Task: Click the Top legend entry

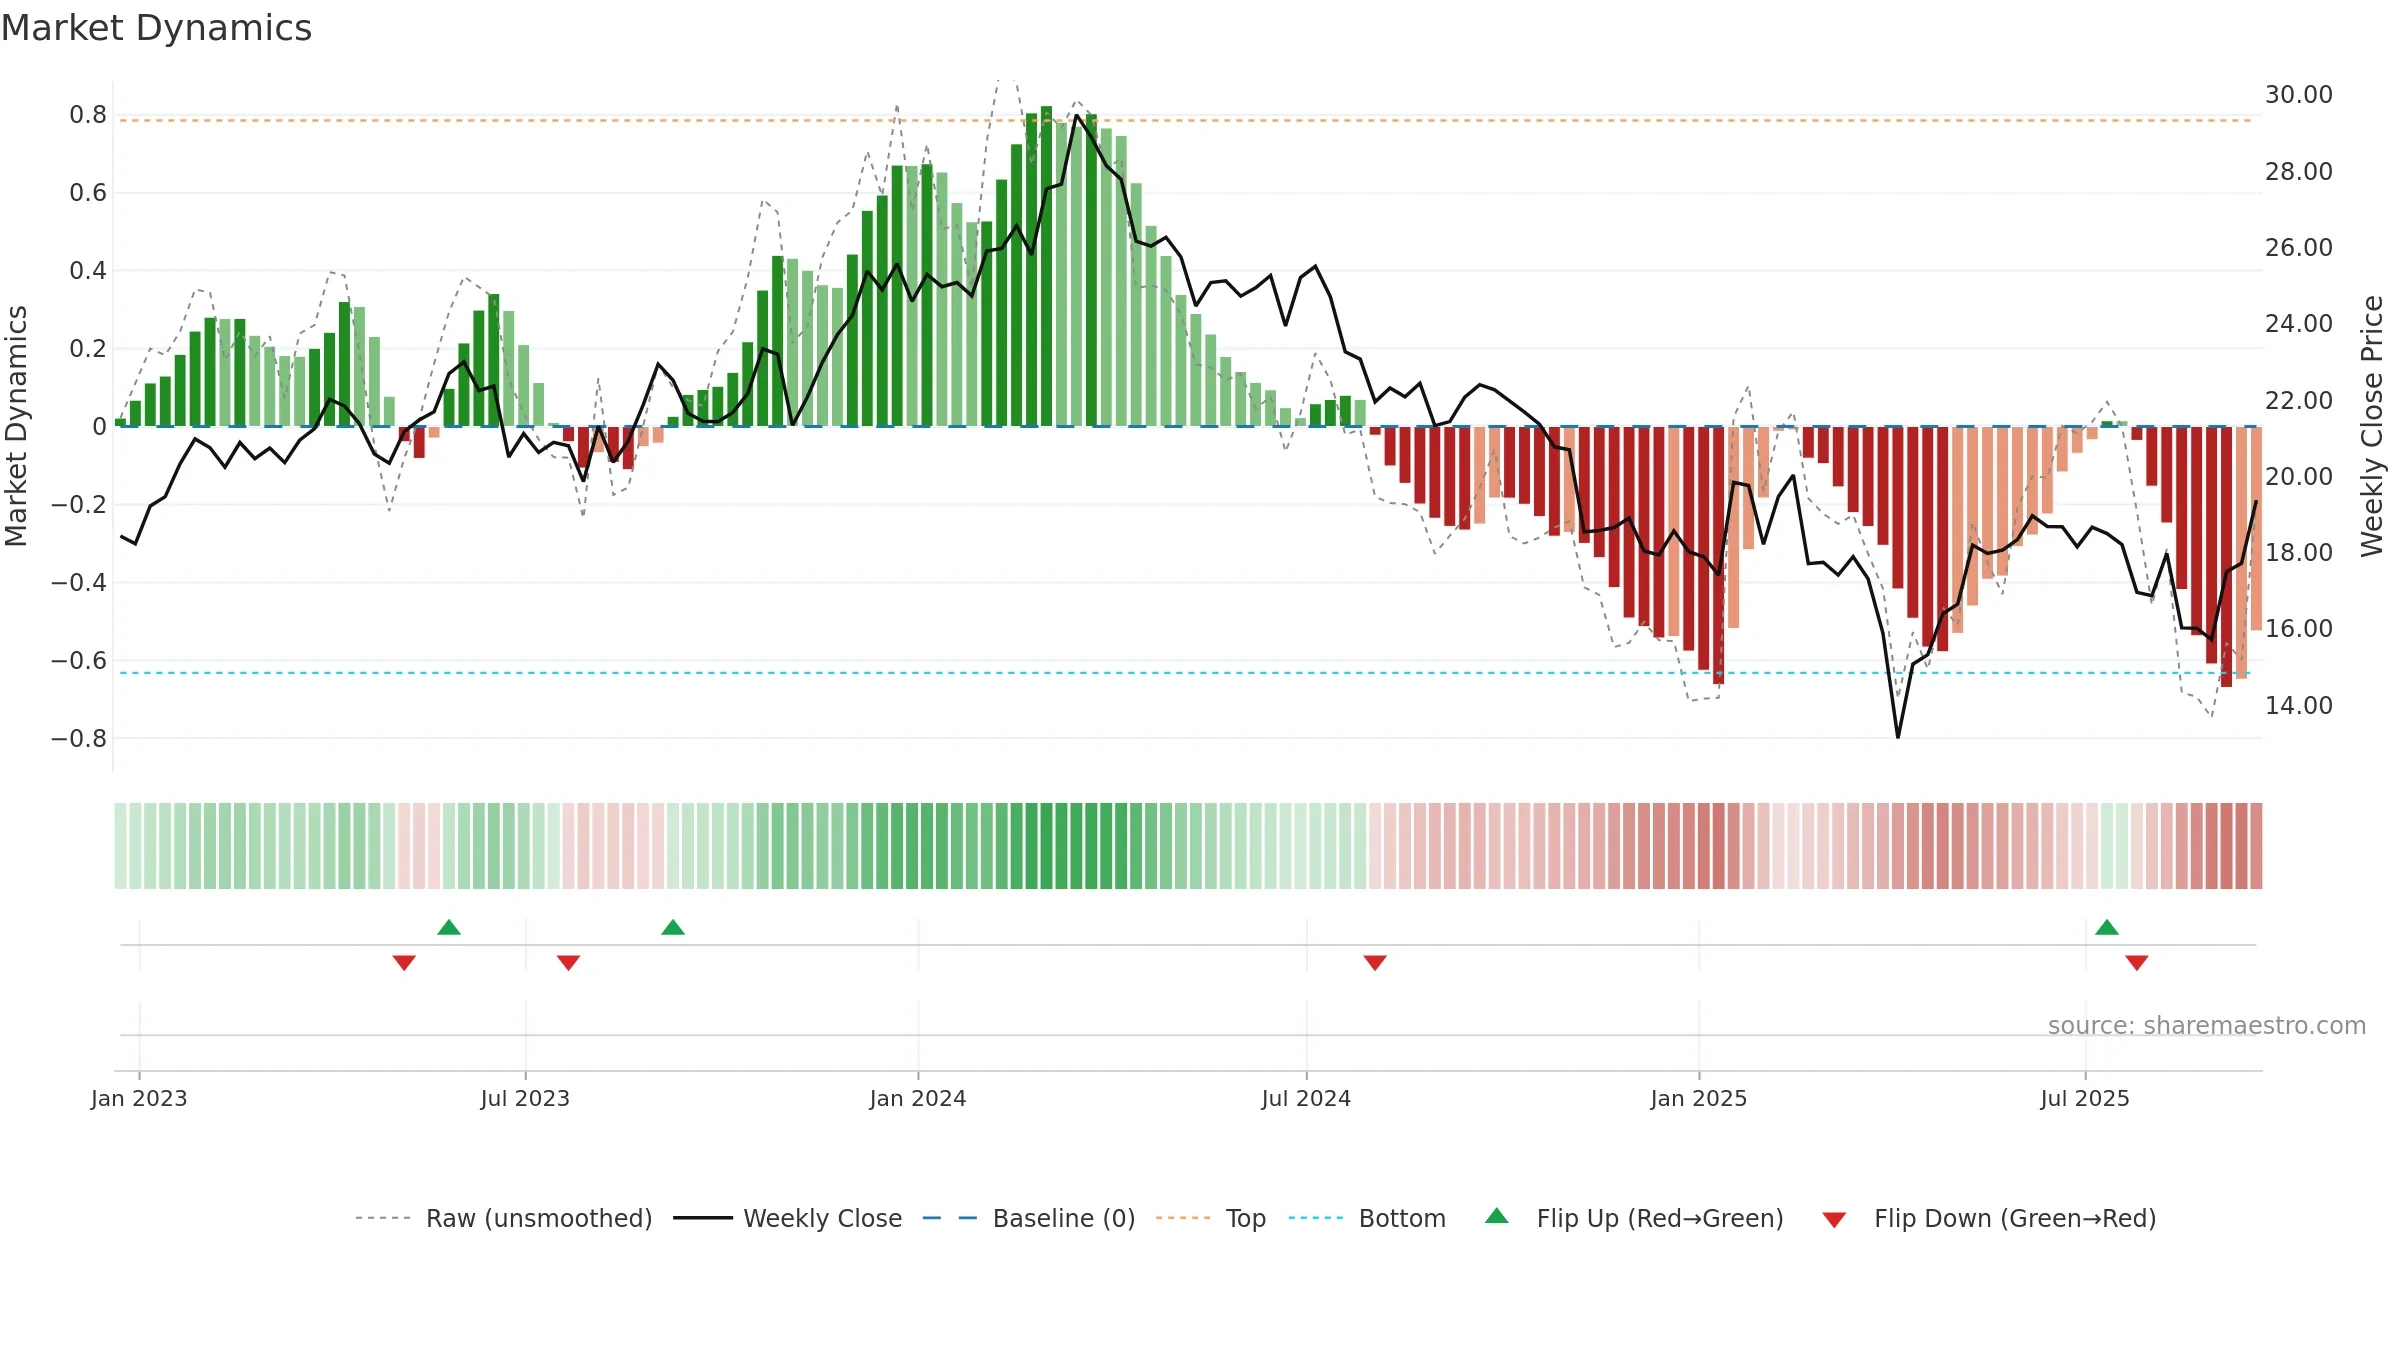Action: click(x=1211, y=1218)
